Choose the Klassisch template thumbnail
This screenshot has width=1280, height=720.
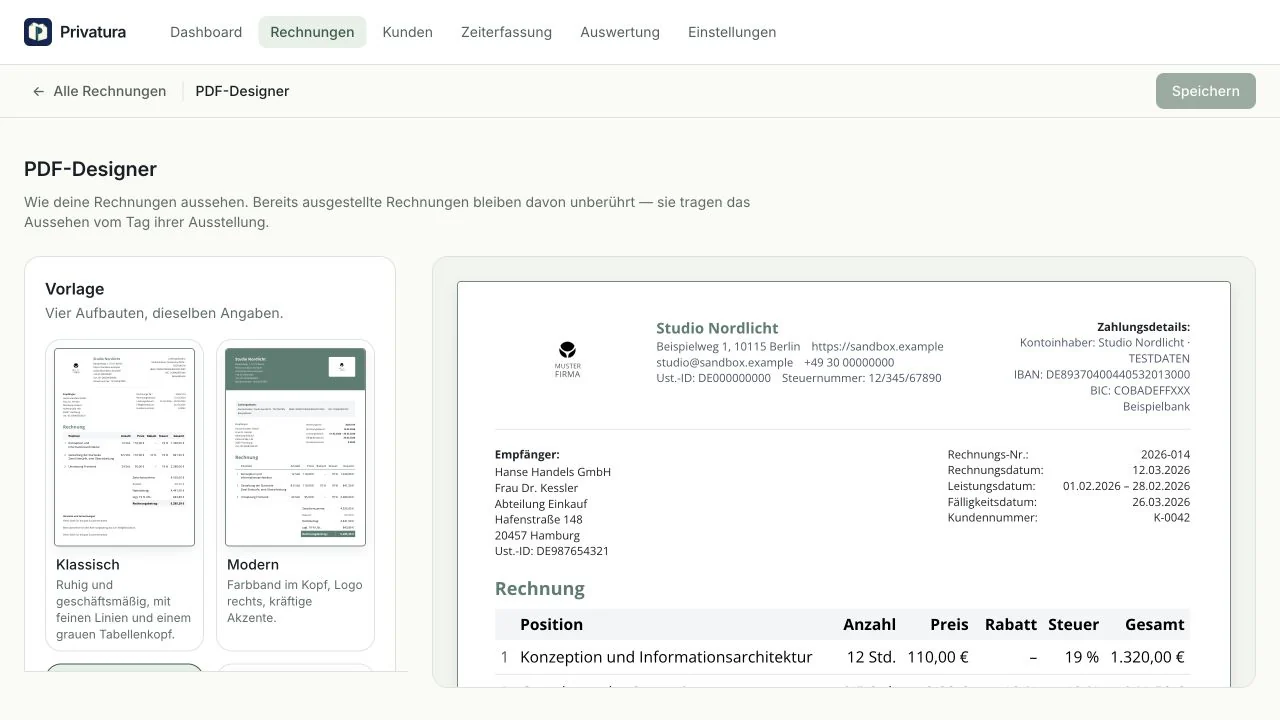124,447
